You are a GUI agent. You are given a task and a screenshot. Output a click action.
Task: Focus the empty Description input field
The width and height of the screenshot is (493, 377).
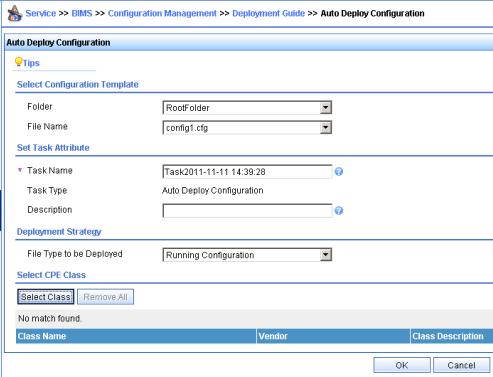coord(247,211)
